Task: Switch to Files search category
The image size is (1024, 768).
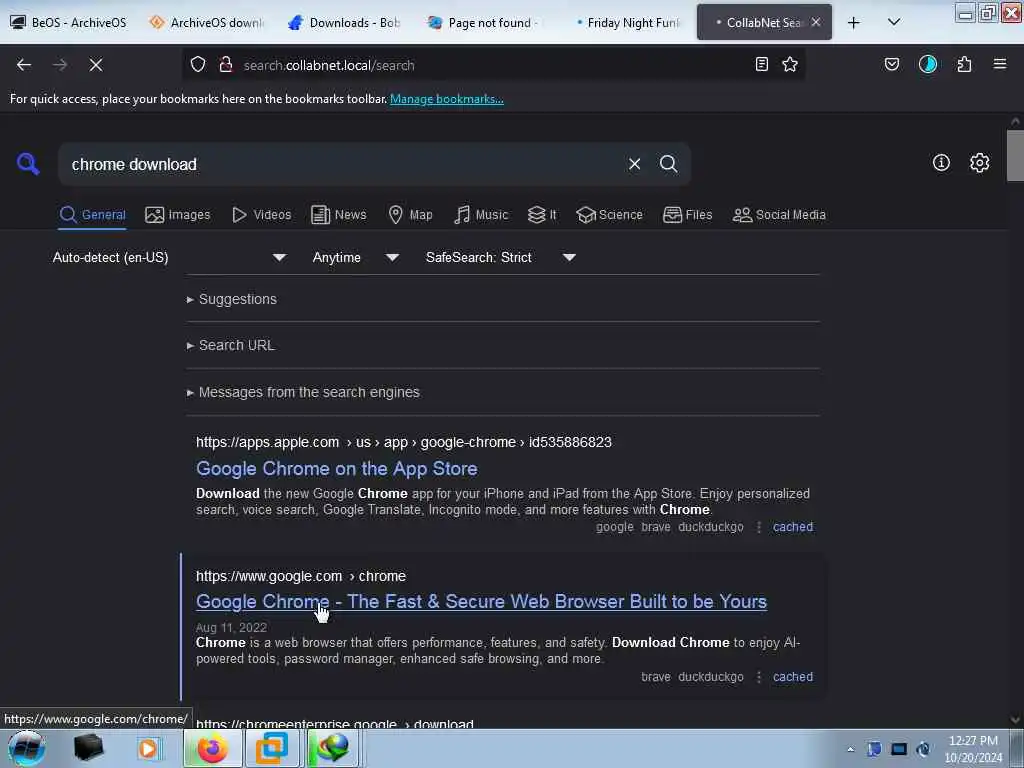Action: point(688,215)
